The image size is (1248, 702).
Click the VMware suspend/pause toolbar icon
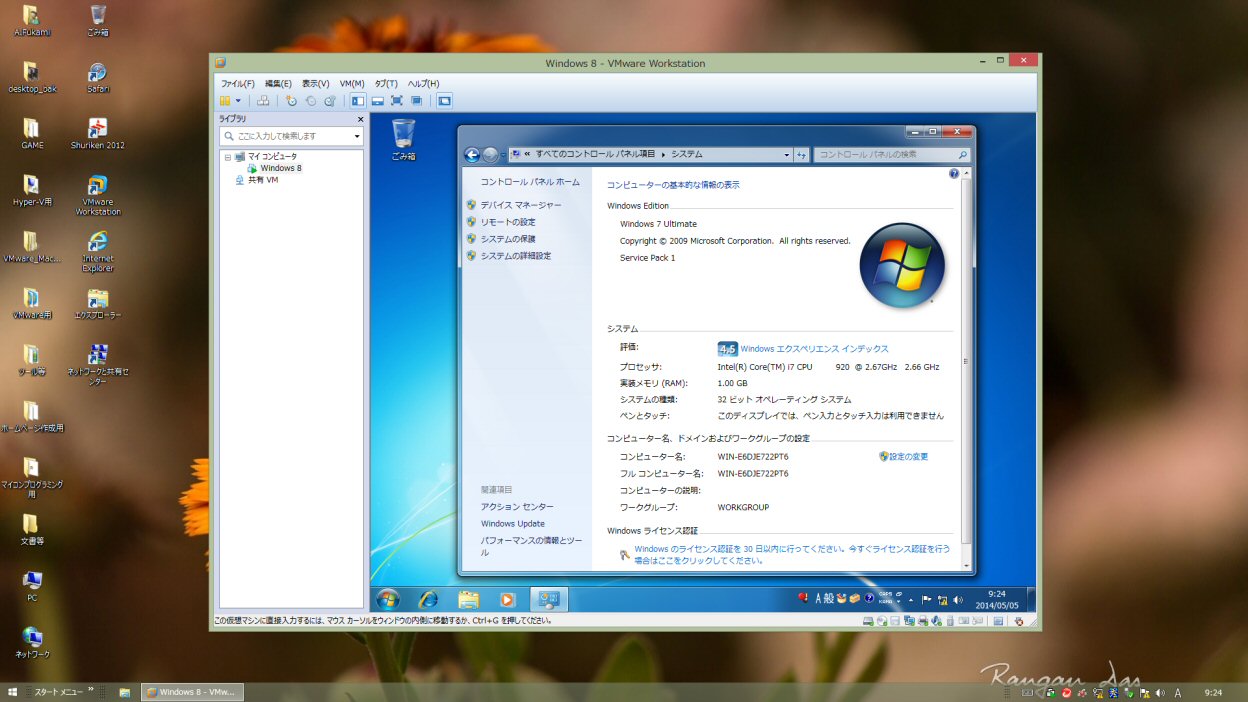click(225, 101)
